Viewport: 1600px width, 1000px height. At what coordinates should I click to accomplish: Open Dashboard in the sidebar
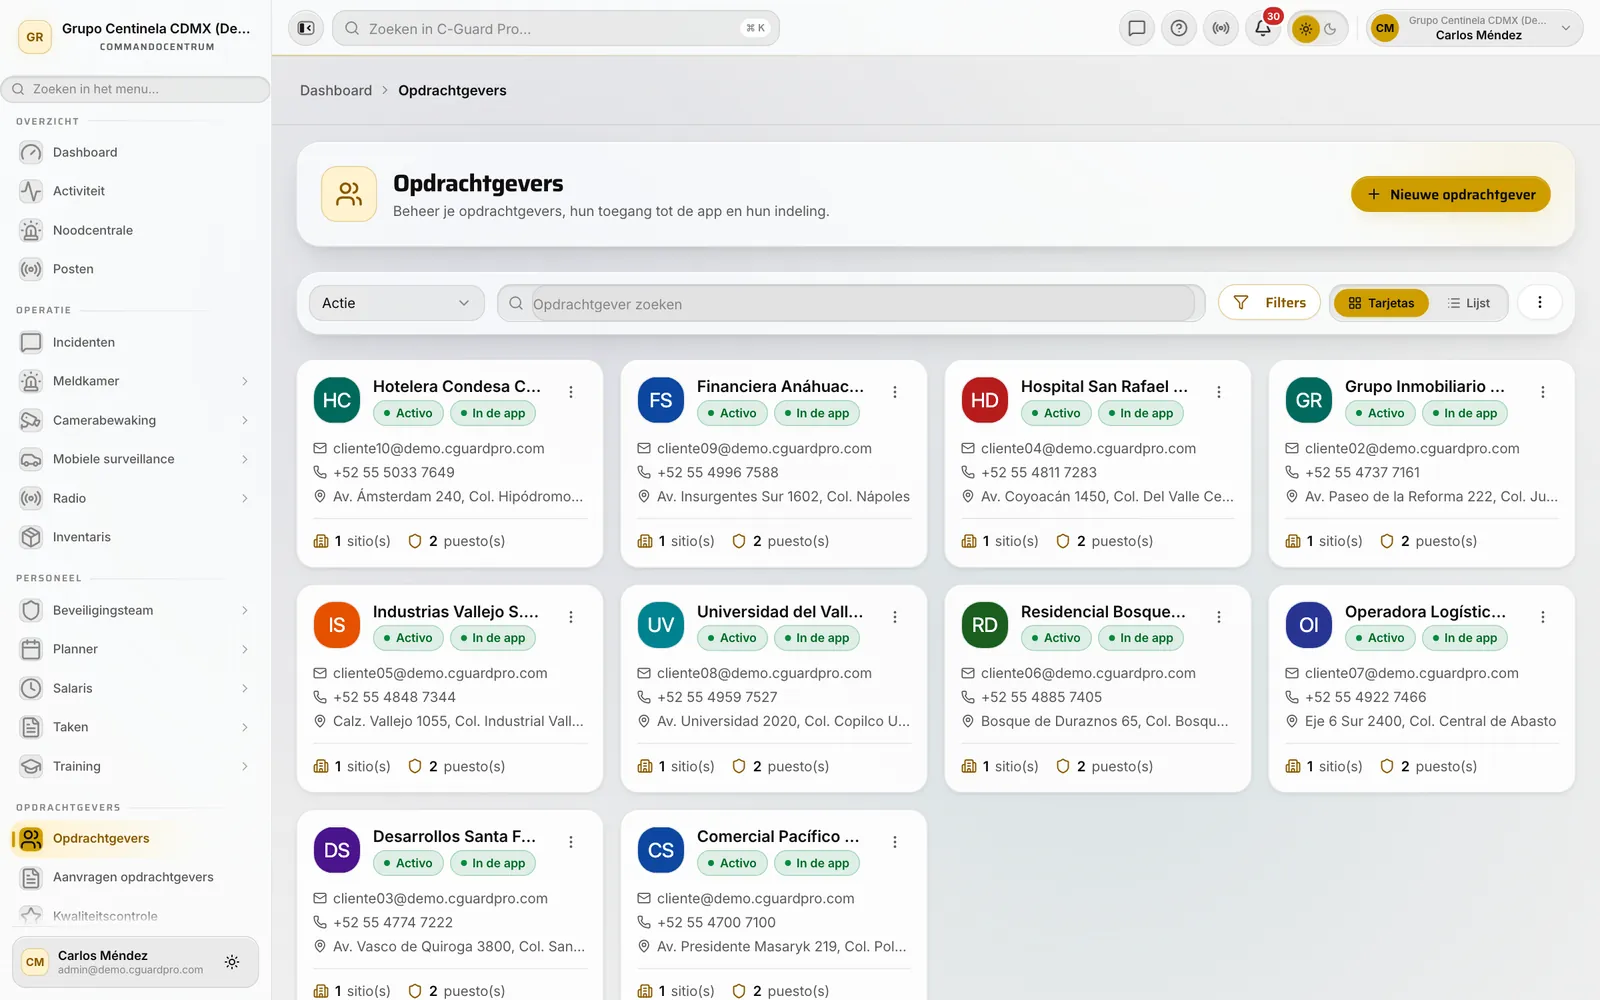click(135, 152)
